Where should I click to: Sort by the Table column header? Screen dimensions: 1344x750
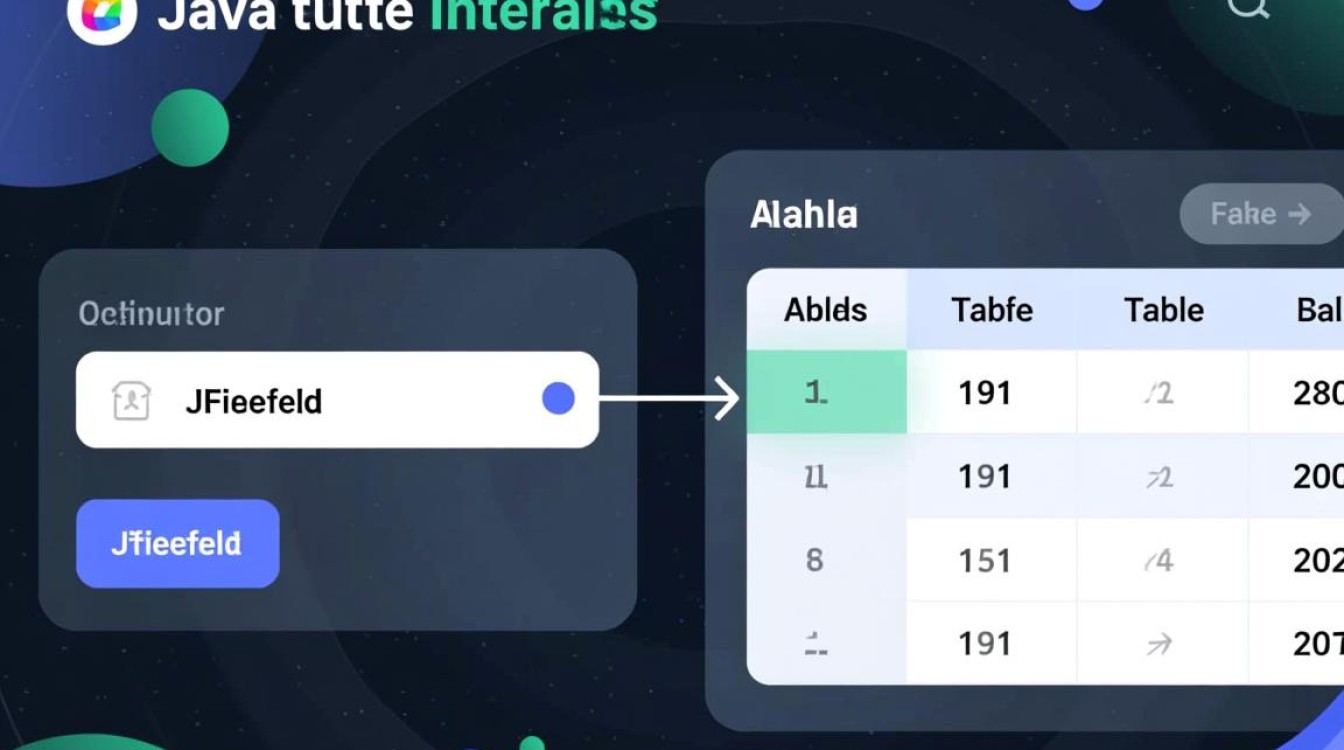pos(1163,310)
